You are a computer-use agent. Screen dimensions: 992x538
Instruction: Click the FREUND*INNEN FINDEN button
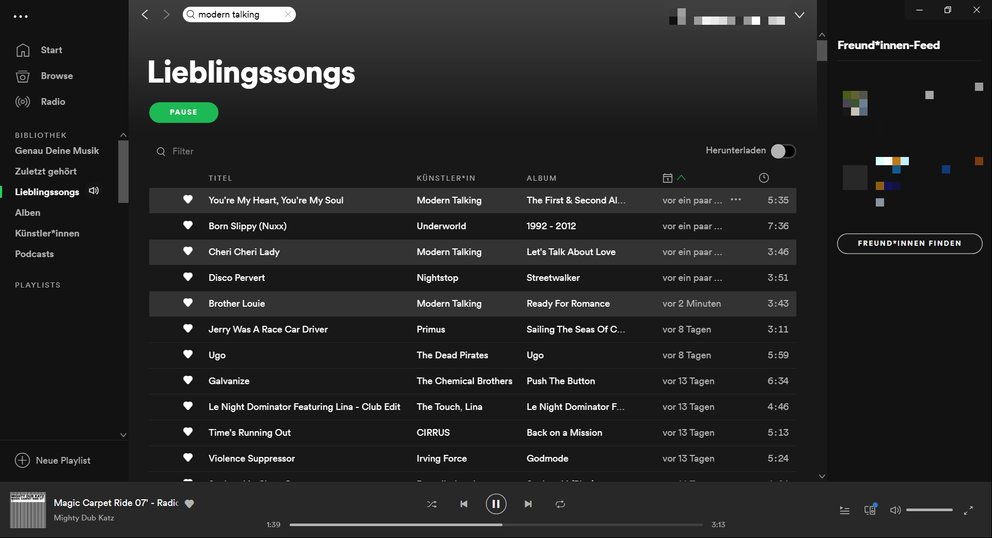tap(909, 243)
